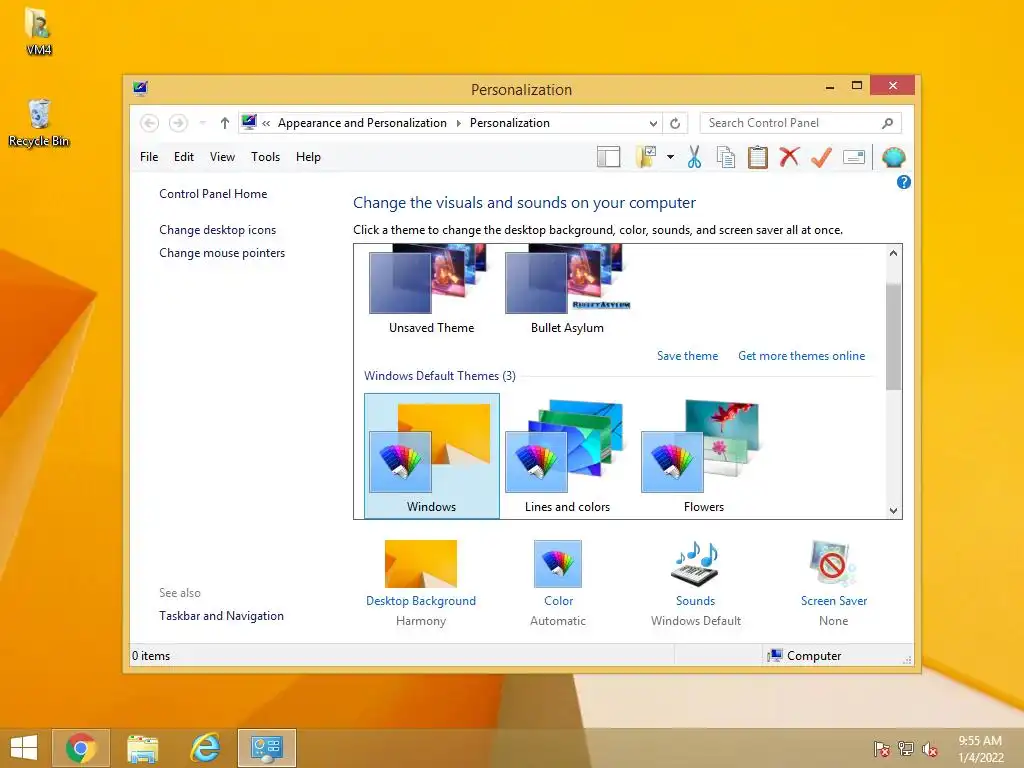Screen dimensions: 1024x768
Task: Navigate to Appearance and Personalization breadcrumb
Action: [x=362, y=123]
